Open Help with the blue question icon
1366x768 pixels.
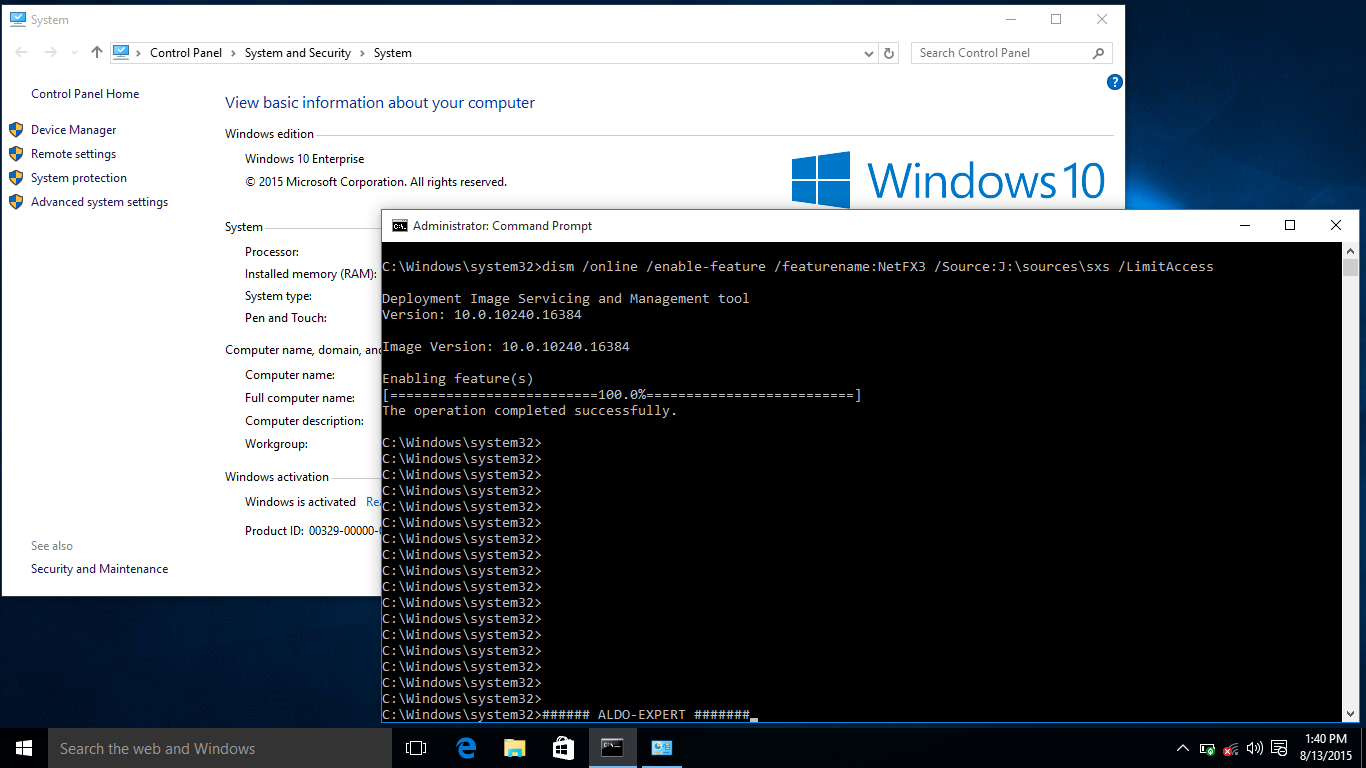[1115, 82]
